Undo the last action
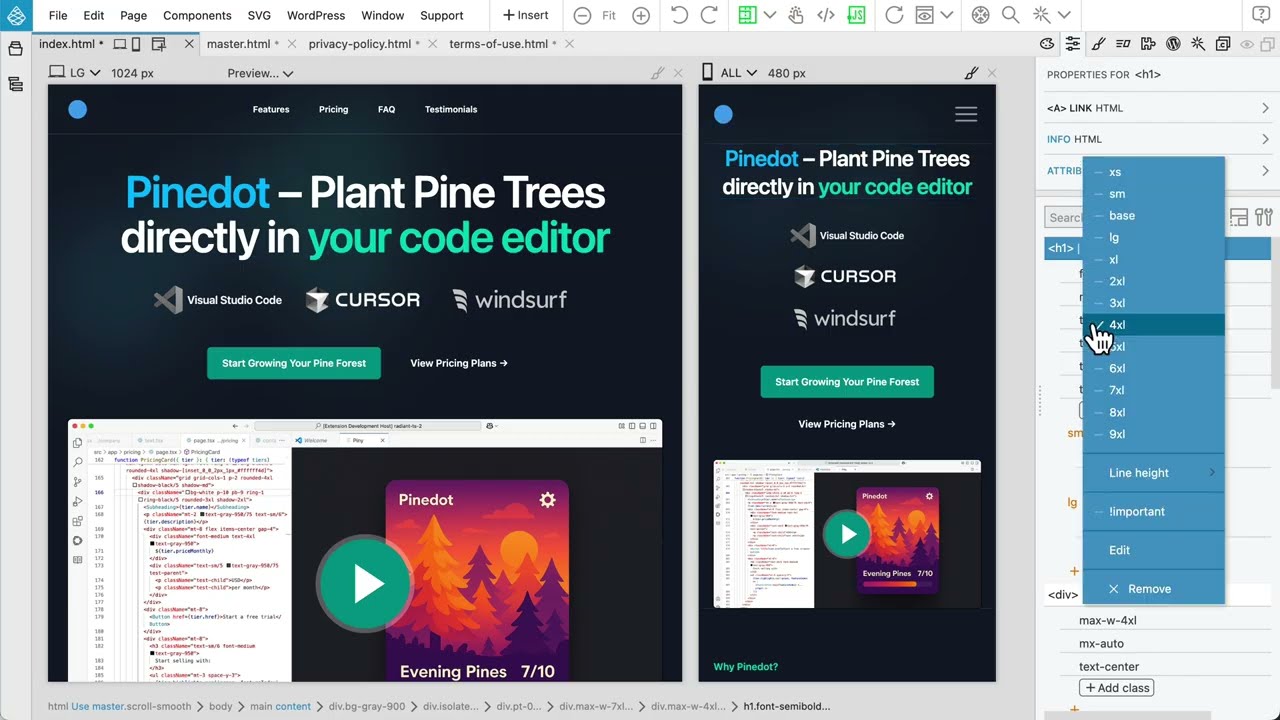The height and width of the screenshot is (720, 1280). (x=680, y=15)
